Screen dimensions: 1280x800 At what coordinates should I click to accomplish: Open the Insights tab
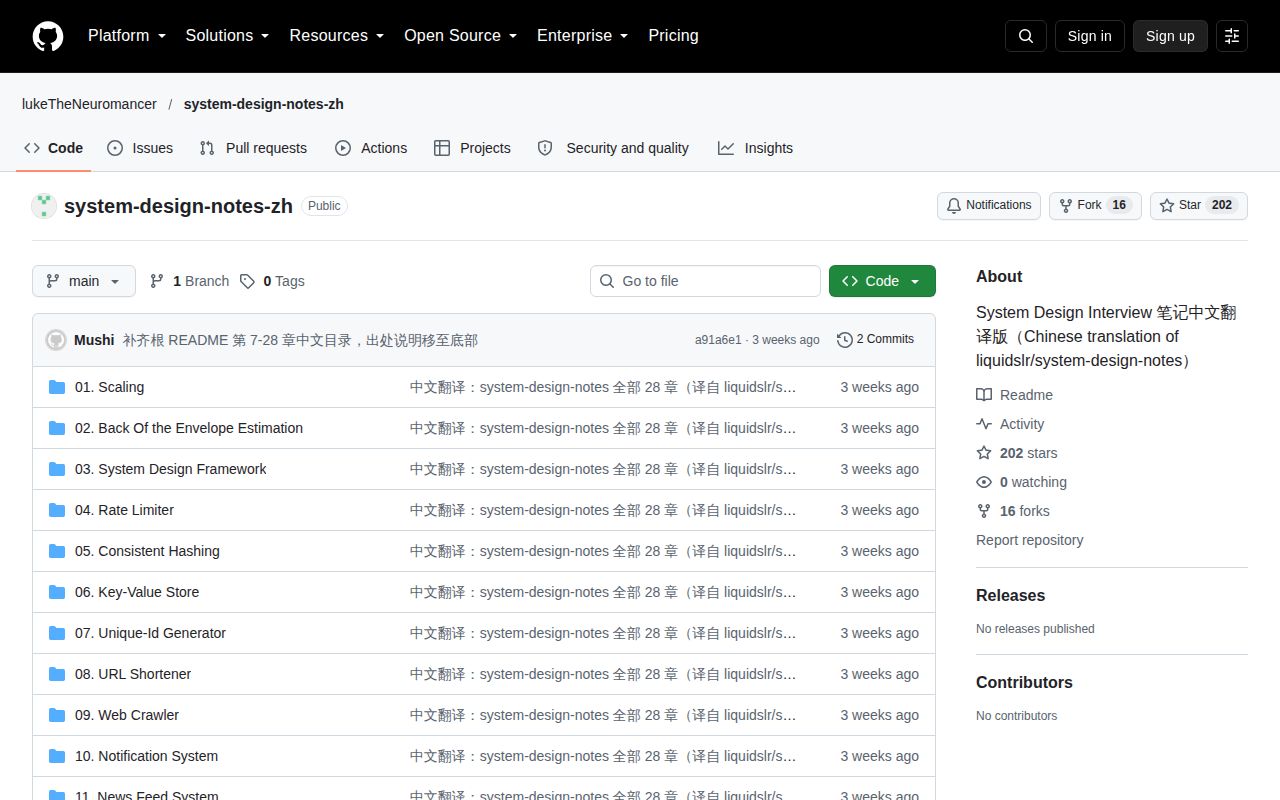tap(755, 148)
